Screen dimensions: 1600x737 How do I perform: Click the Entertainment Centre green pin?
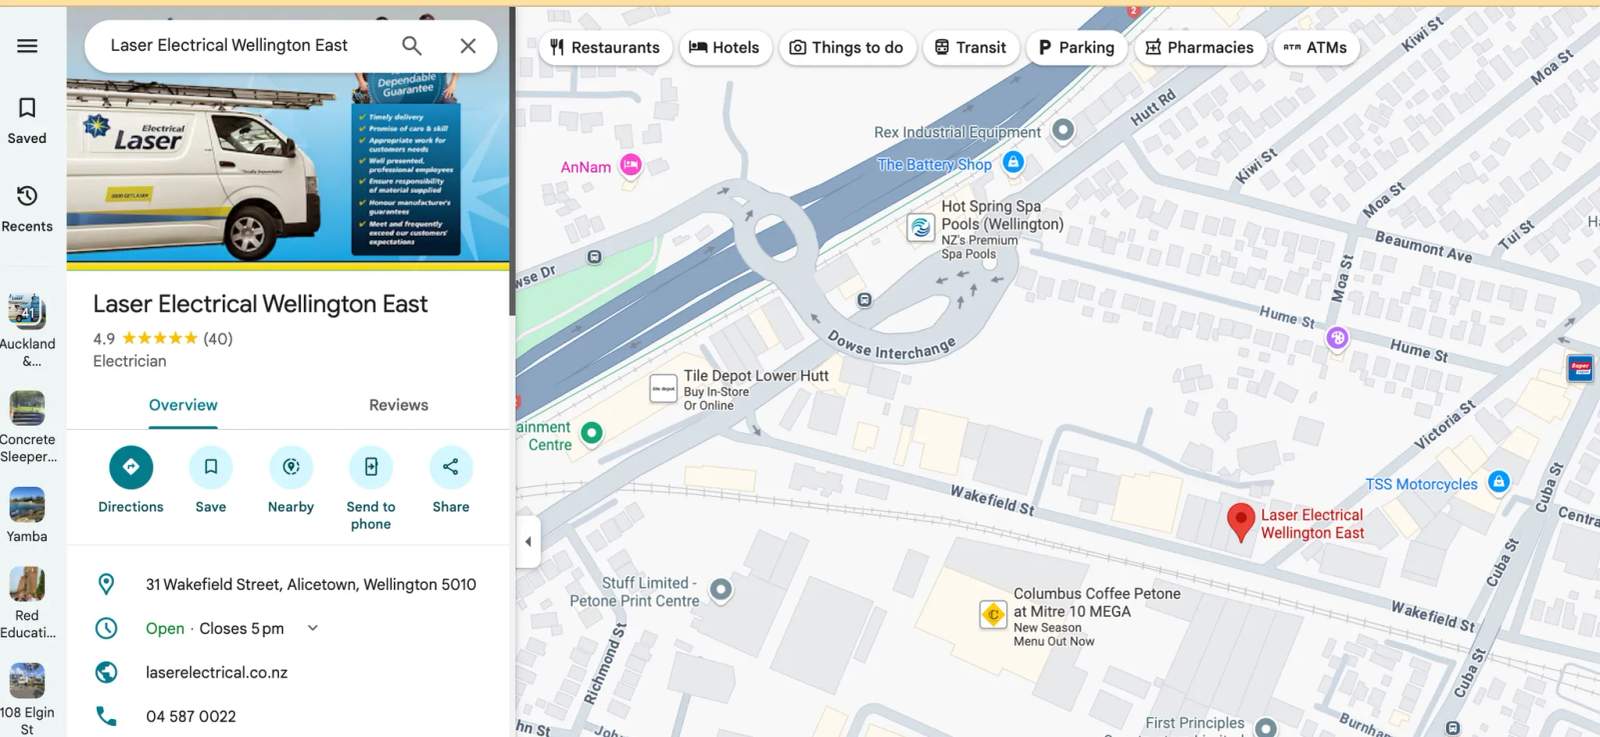coord(592,433)
